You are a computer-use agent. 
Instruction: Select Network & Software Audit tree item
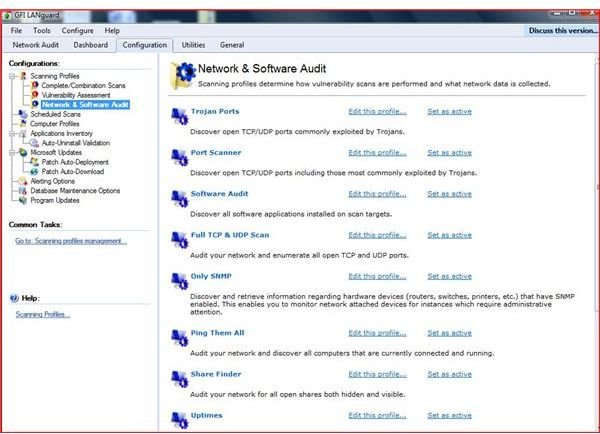point(85,104)
